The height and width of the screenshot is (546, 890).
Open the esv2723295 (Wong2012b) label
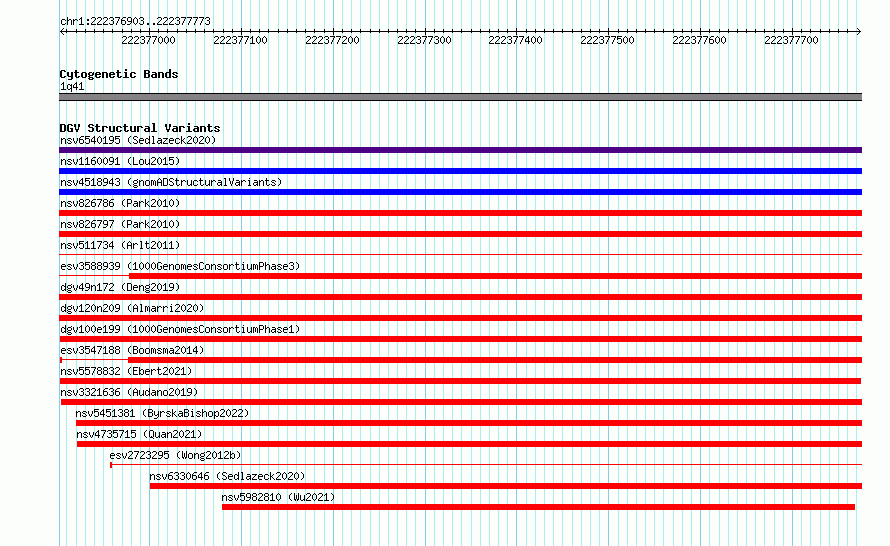(175, 455)
